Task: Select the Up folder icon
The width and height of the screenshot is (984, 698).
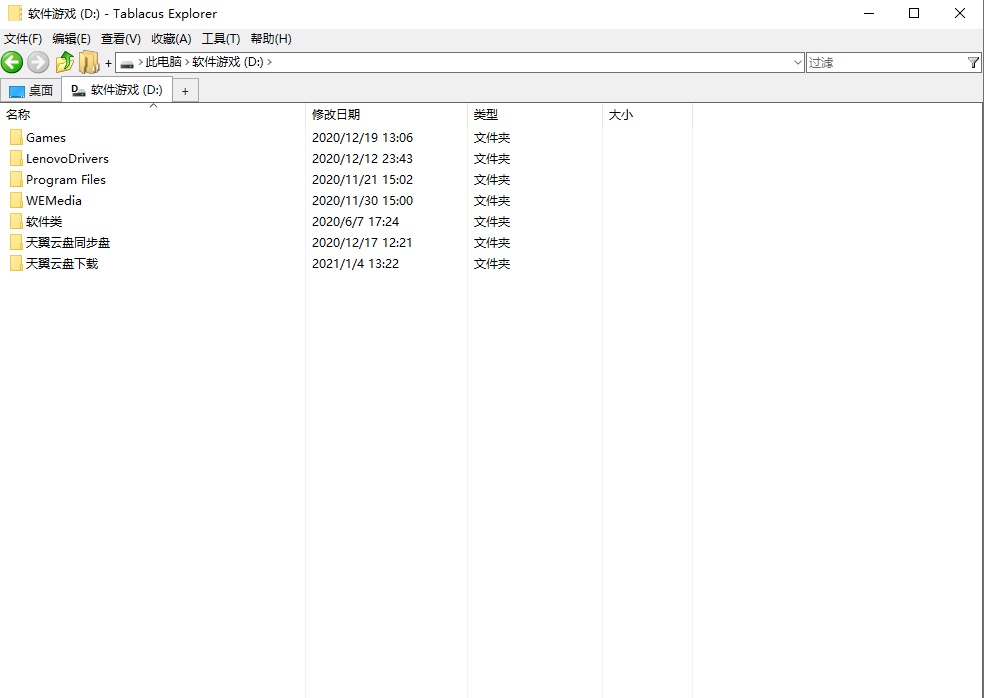Action: pyautogui.click(x=64, y=62)
